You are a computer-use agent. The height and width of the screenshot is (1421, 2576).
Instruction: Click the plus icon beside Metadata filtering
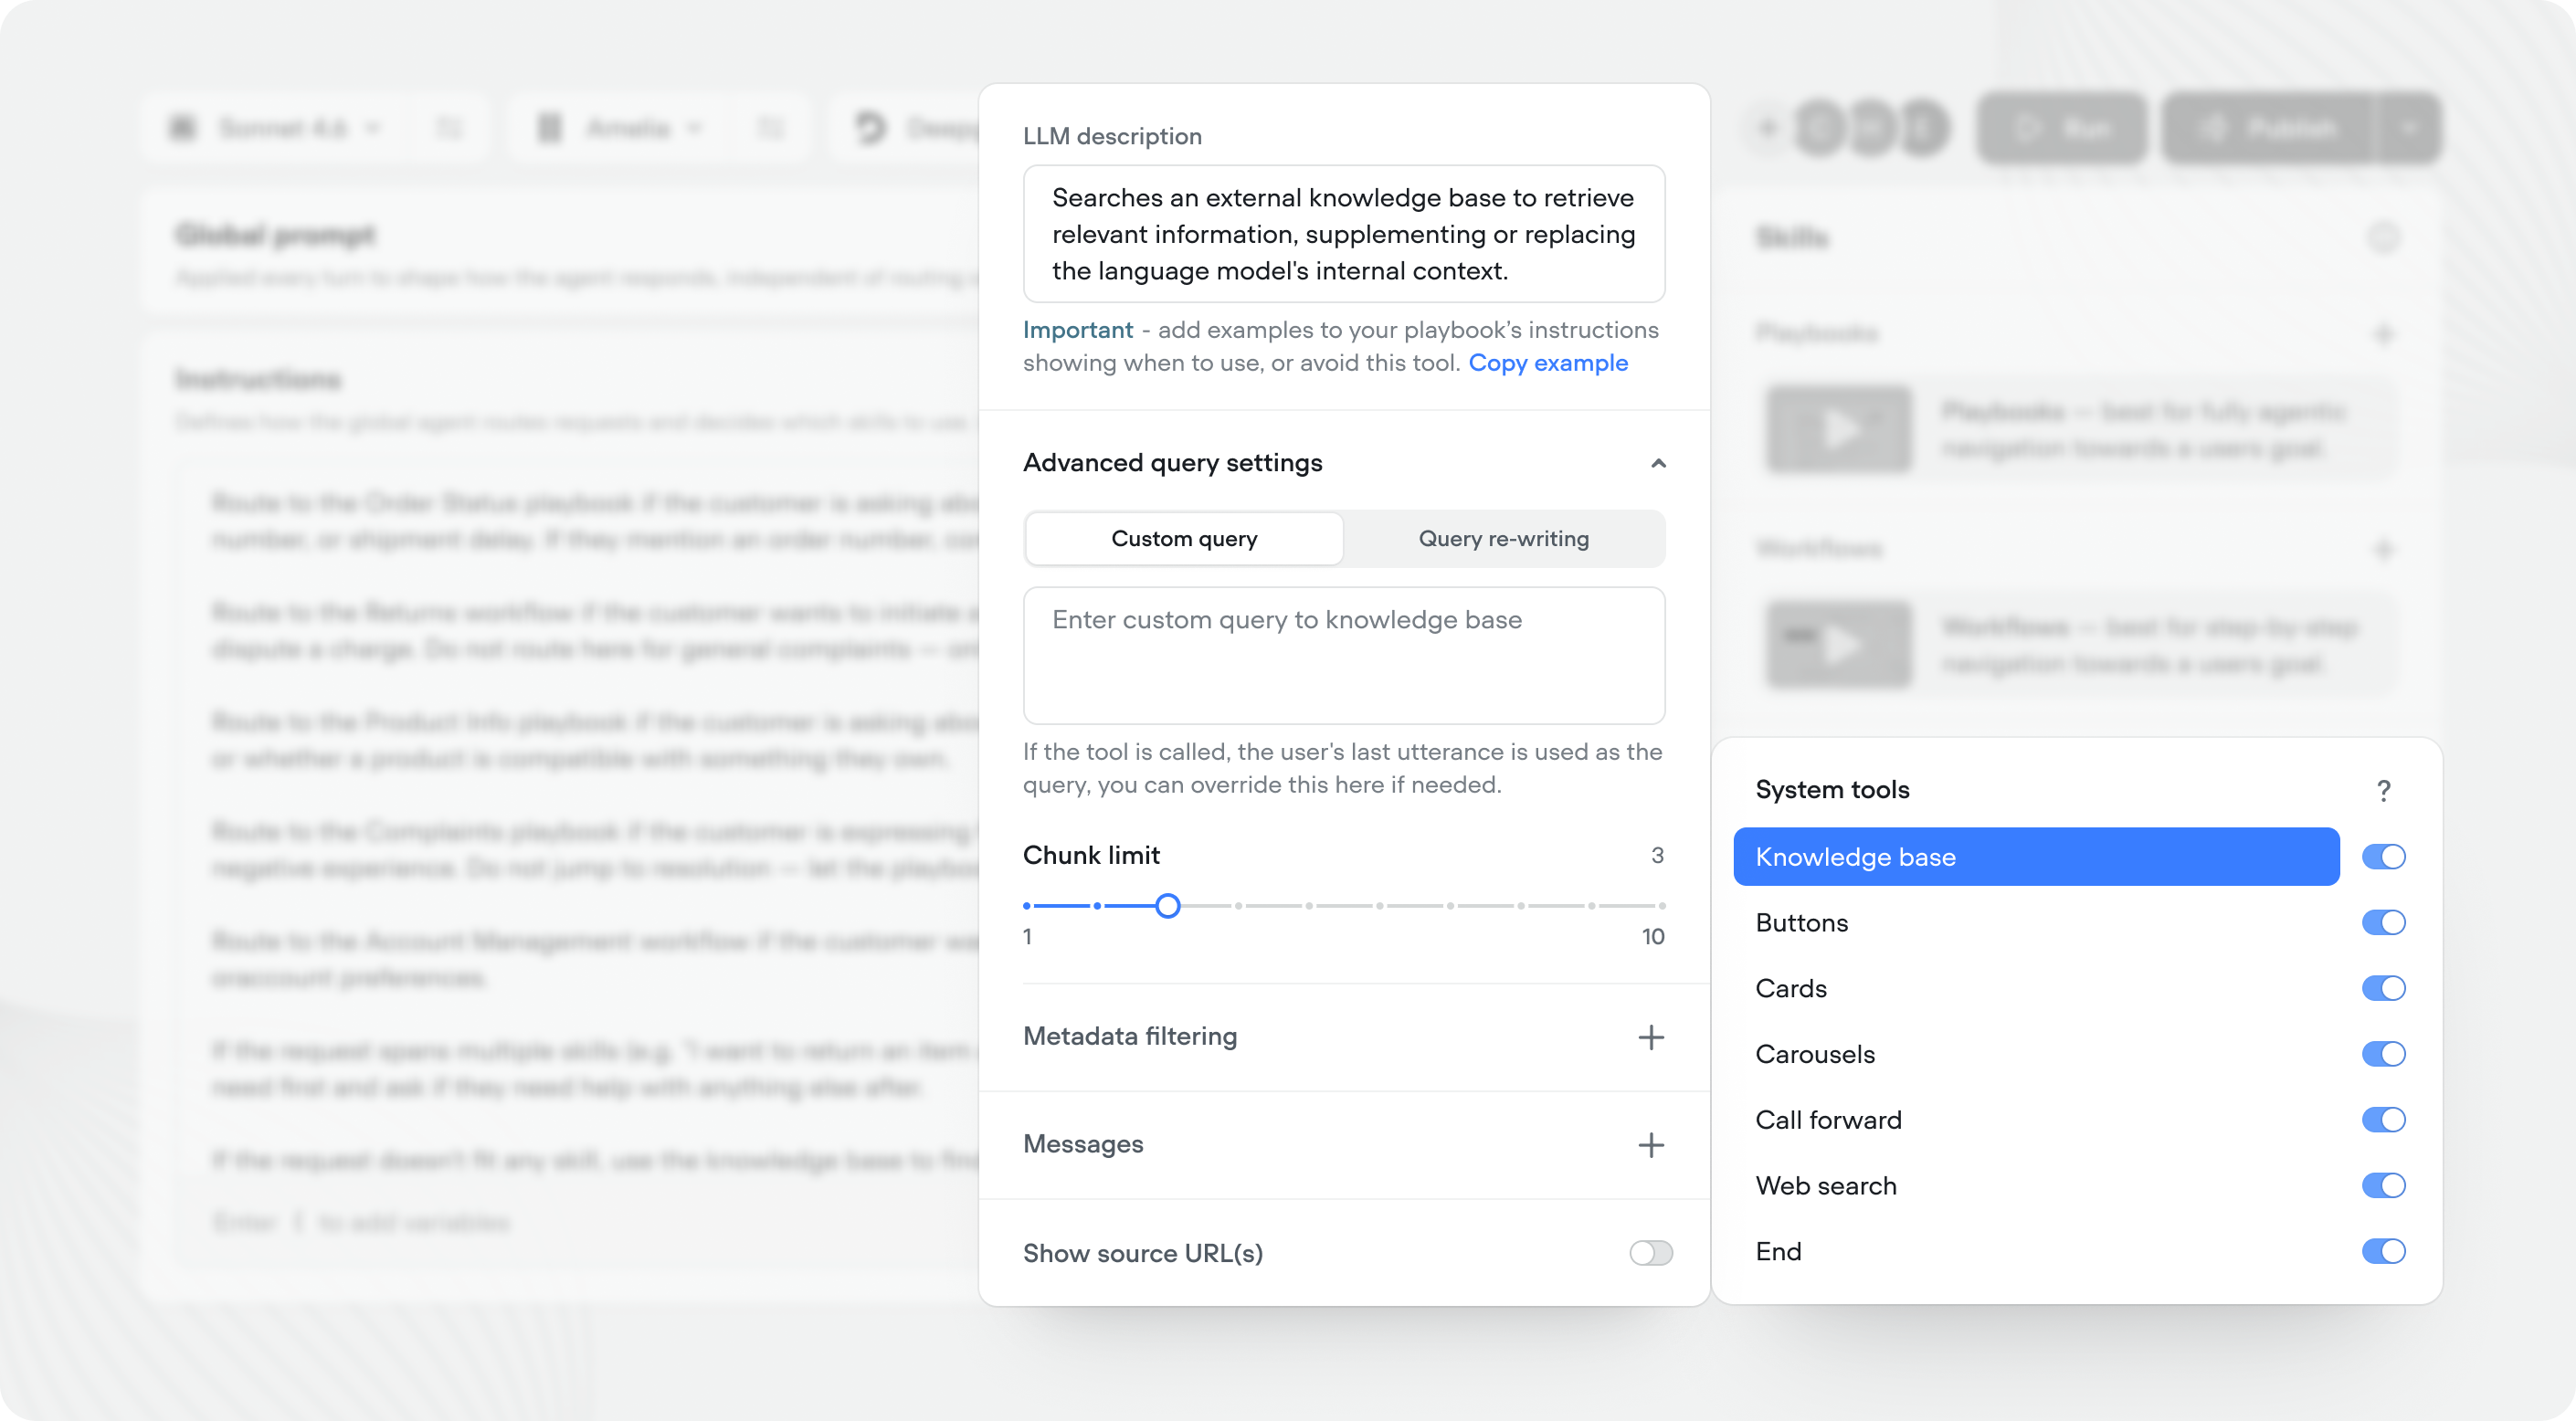(1652, 1037)
